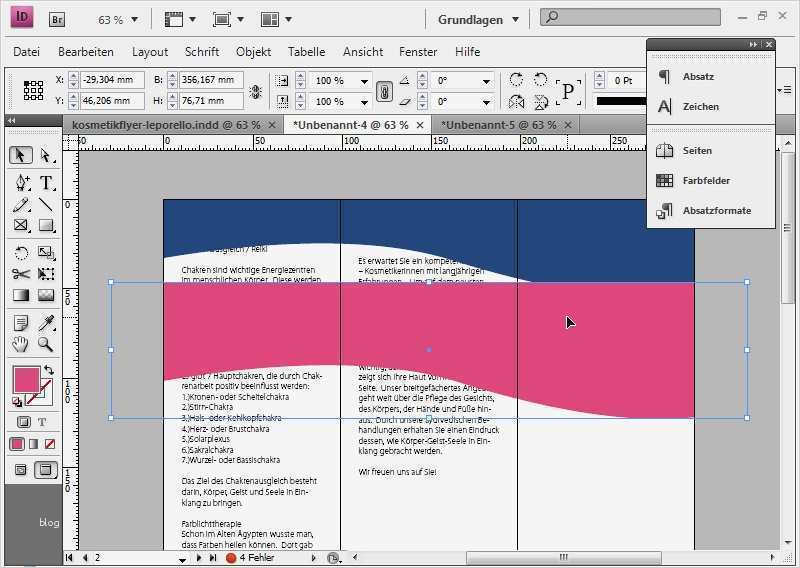Click the X position field -29,304 mm
This screenshot has height=568, width=800.
[112, 80]
